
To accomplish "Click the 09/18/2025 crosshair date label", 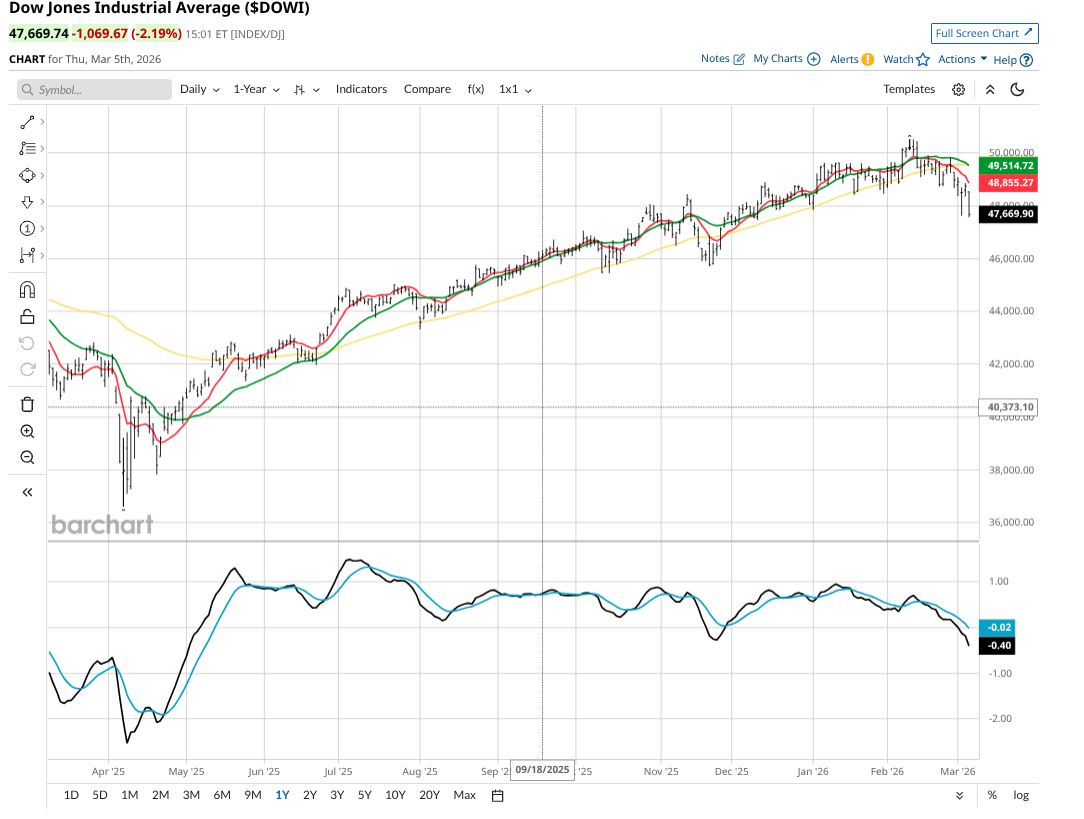I will point(542,770).
